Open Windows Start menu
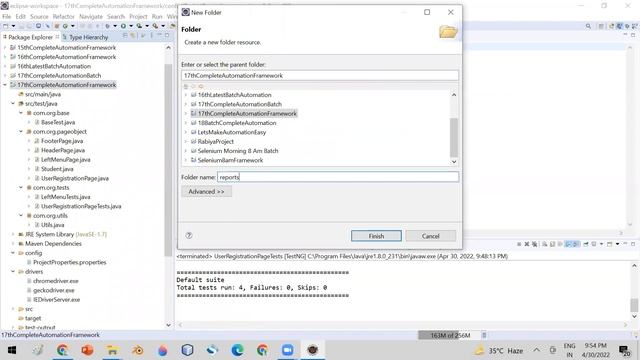 12,350
